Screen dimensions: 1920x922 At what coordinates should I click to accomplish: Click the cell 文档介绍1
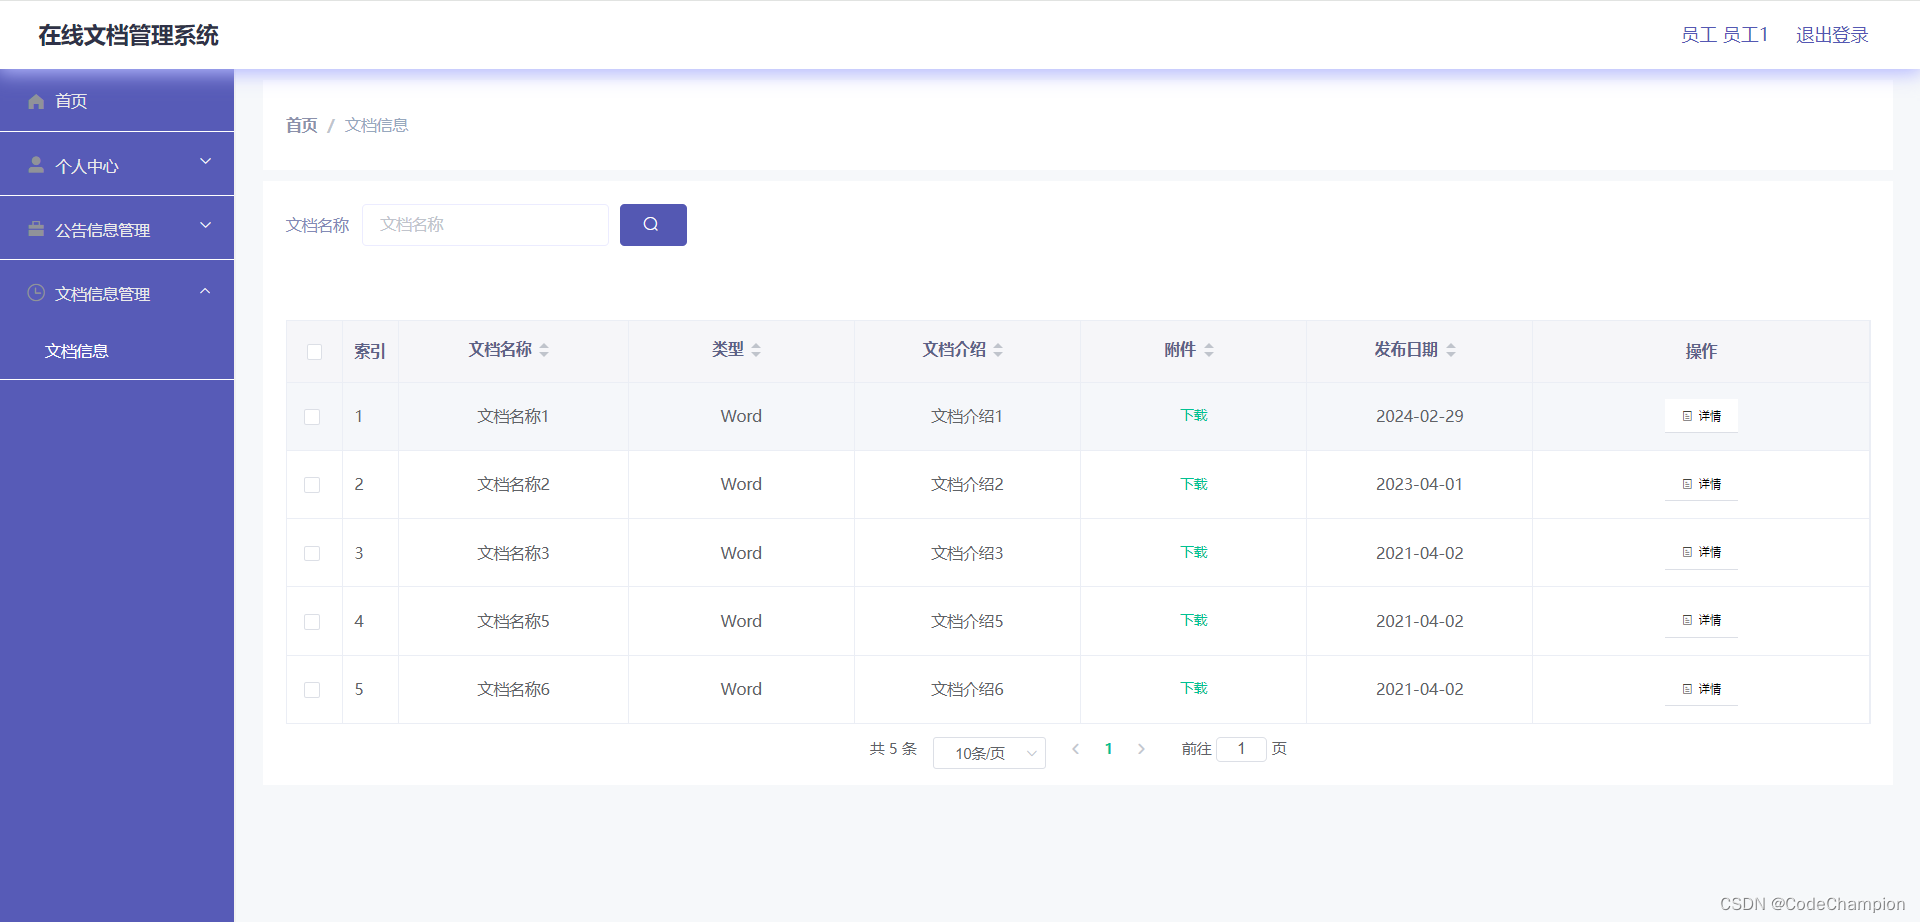click(x=967, y=416)
